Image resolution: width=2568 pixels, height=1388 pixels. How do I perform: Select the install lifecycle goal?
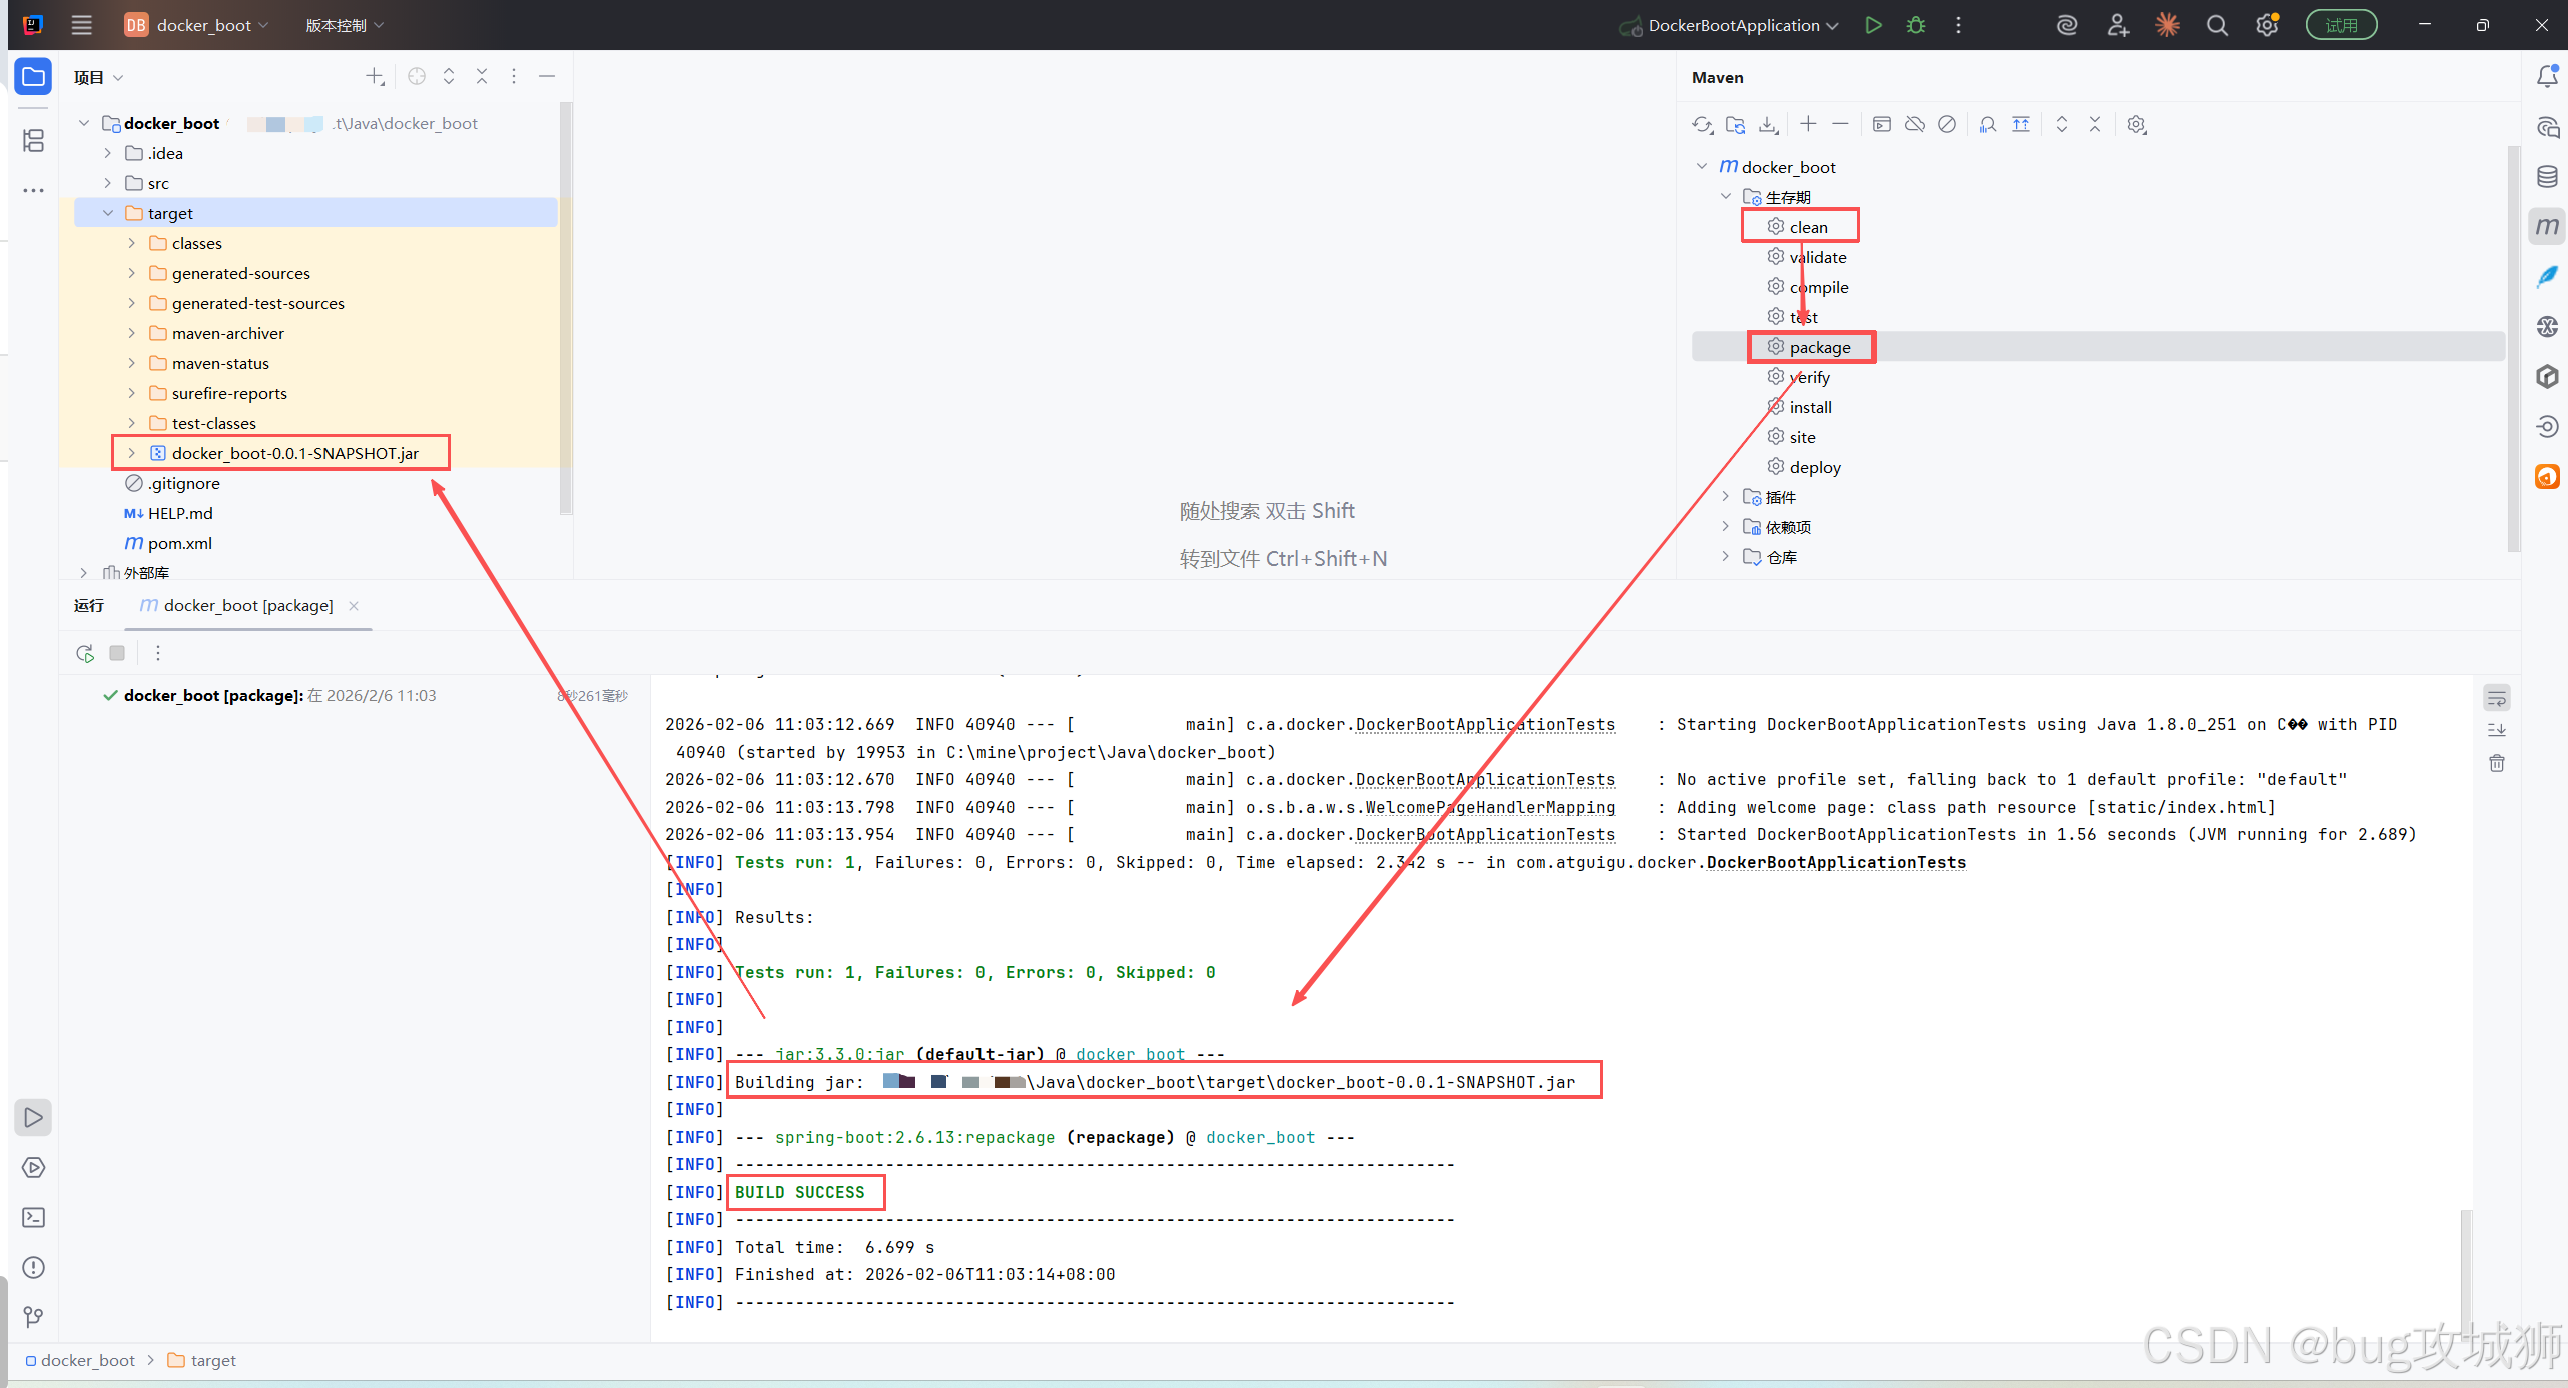(1810, 407)
